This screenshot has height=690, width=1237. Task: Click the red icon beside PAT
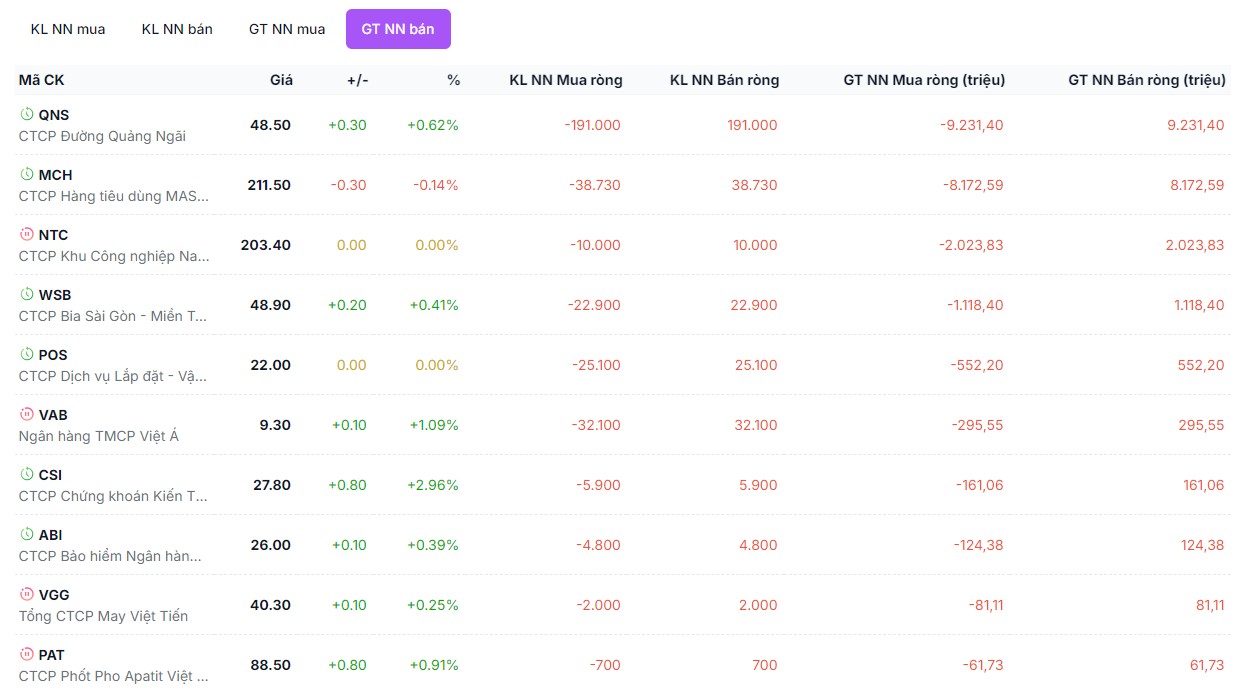pyautogui.click(x=27, y=654)
